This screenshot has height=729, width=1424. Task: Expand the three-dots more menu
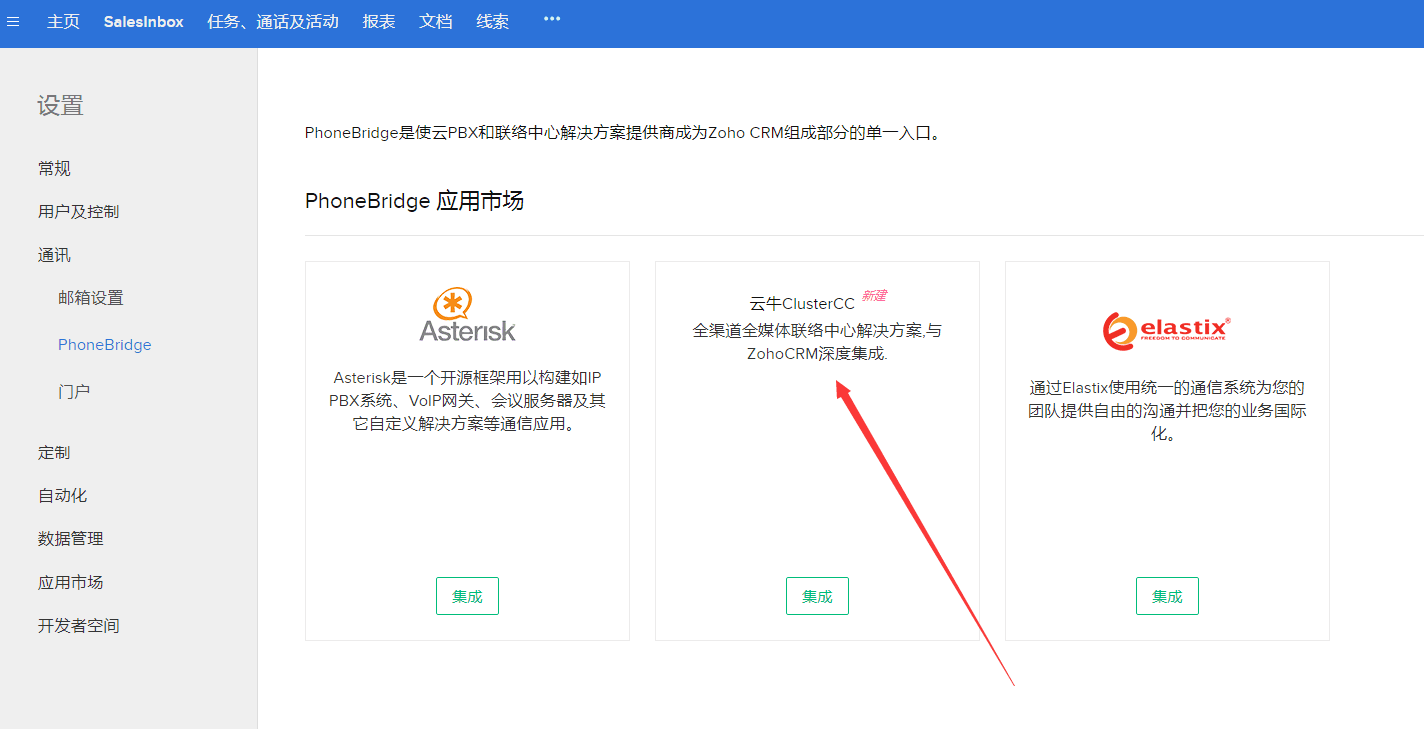click(x=552, y=19)
